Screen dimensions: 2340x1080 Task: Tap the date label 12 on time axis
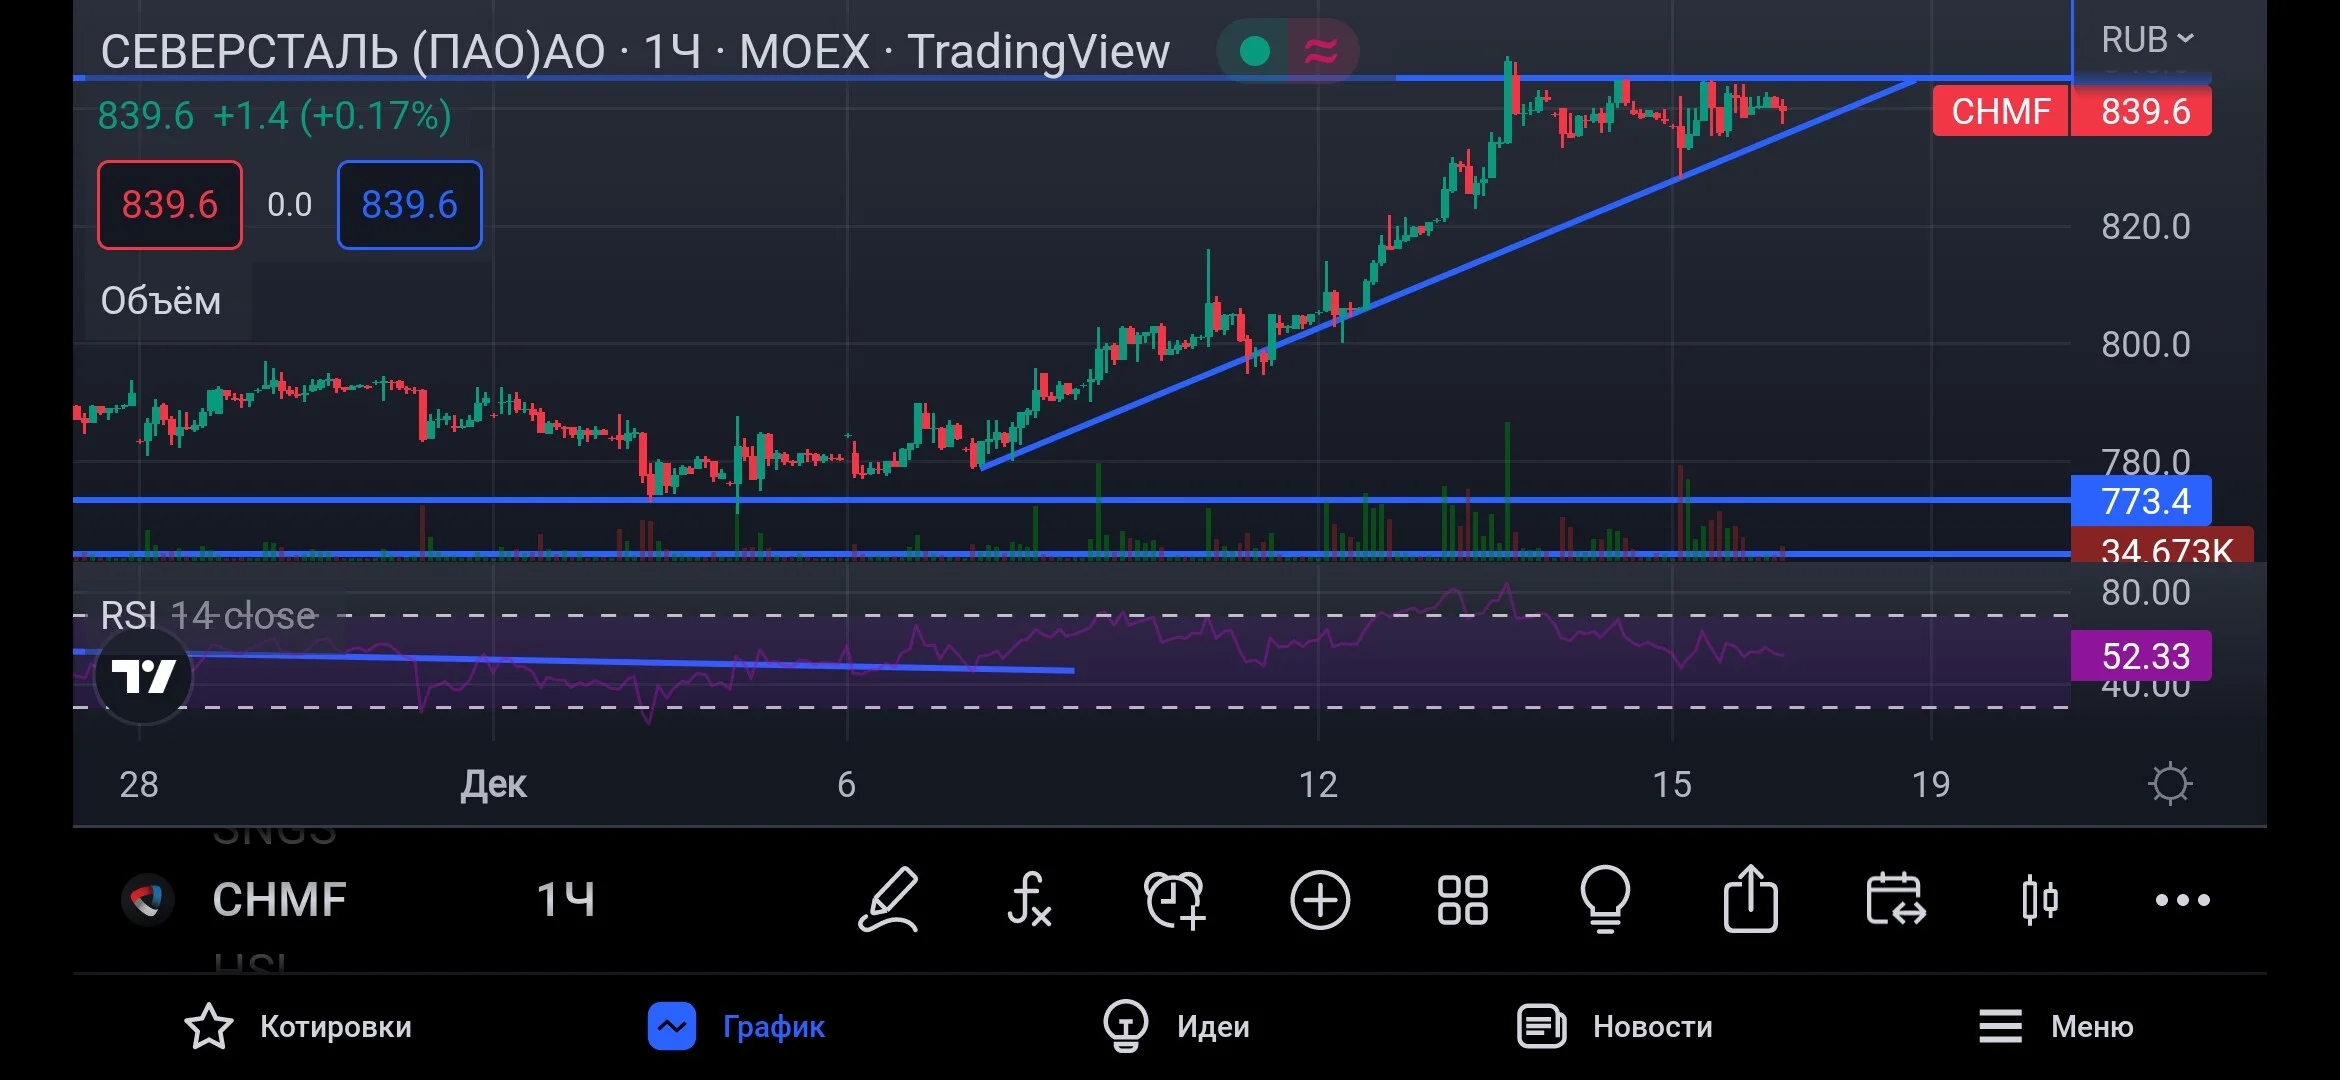pos(1318,785)
